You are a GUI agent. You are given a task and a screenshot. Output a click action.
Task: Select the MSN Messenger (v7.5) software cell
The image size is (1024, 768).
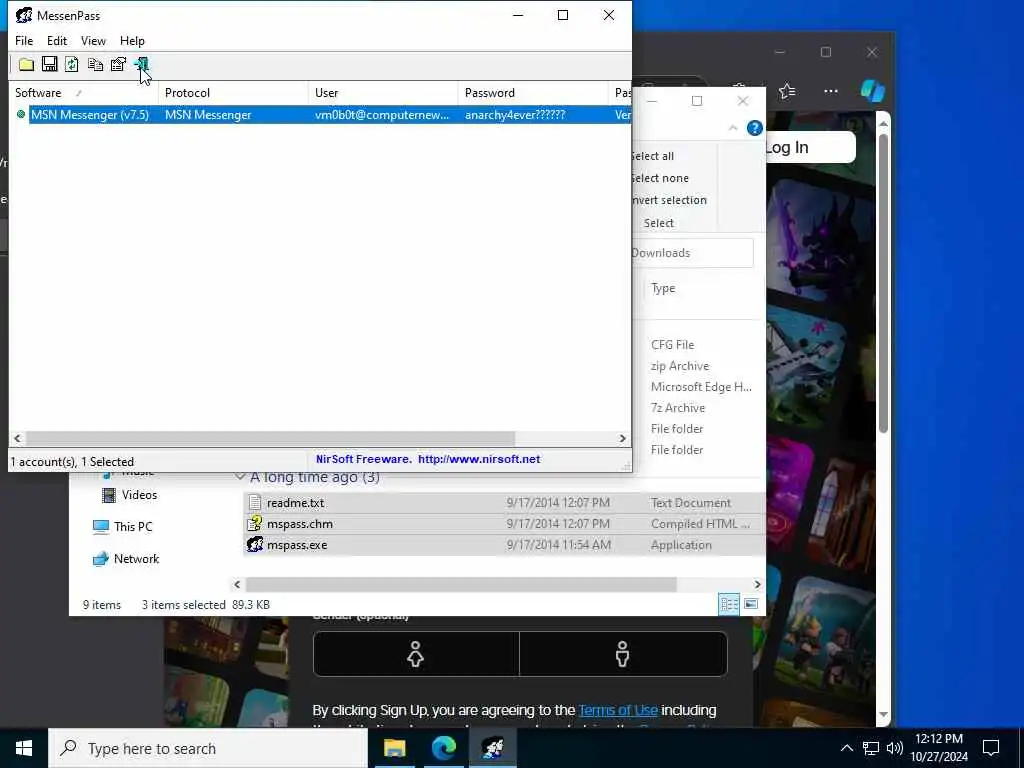[x=90, y=115]
